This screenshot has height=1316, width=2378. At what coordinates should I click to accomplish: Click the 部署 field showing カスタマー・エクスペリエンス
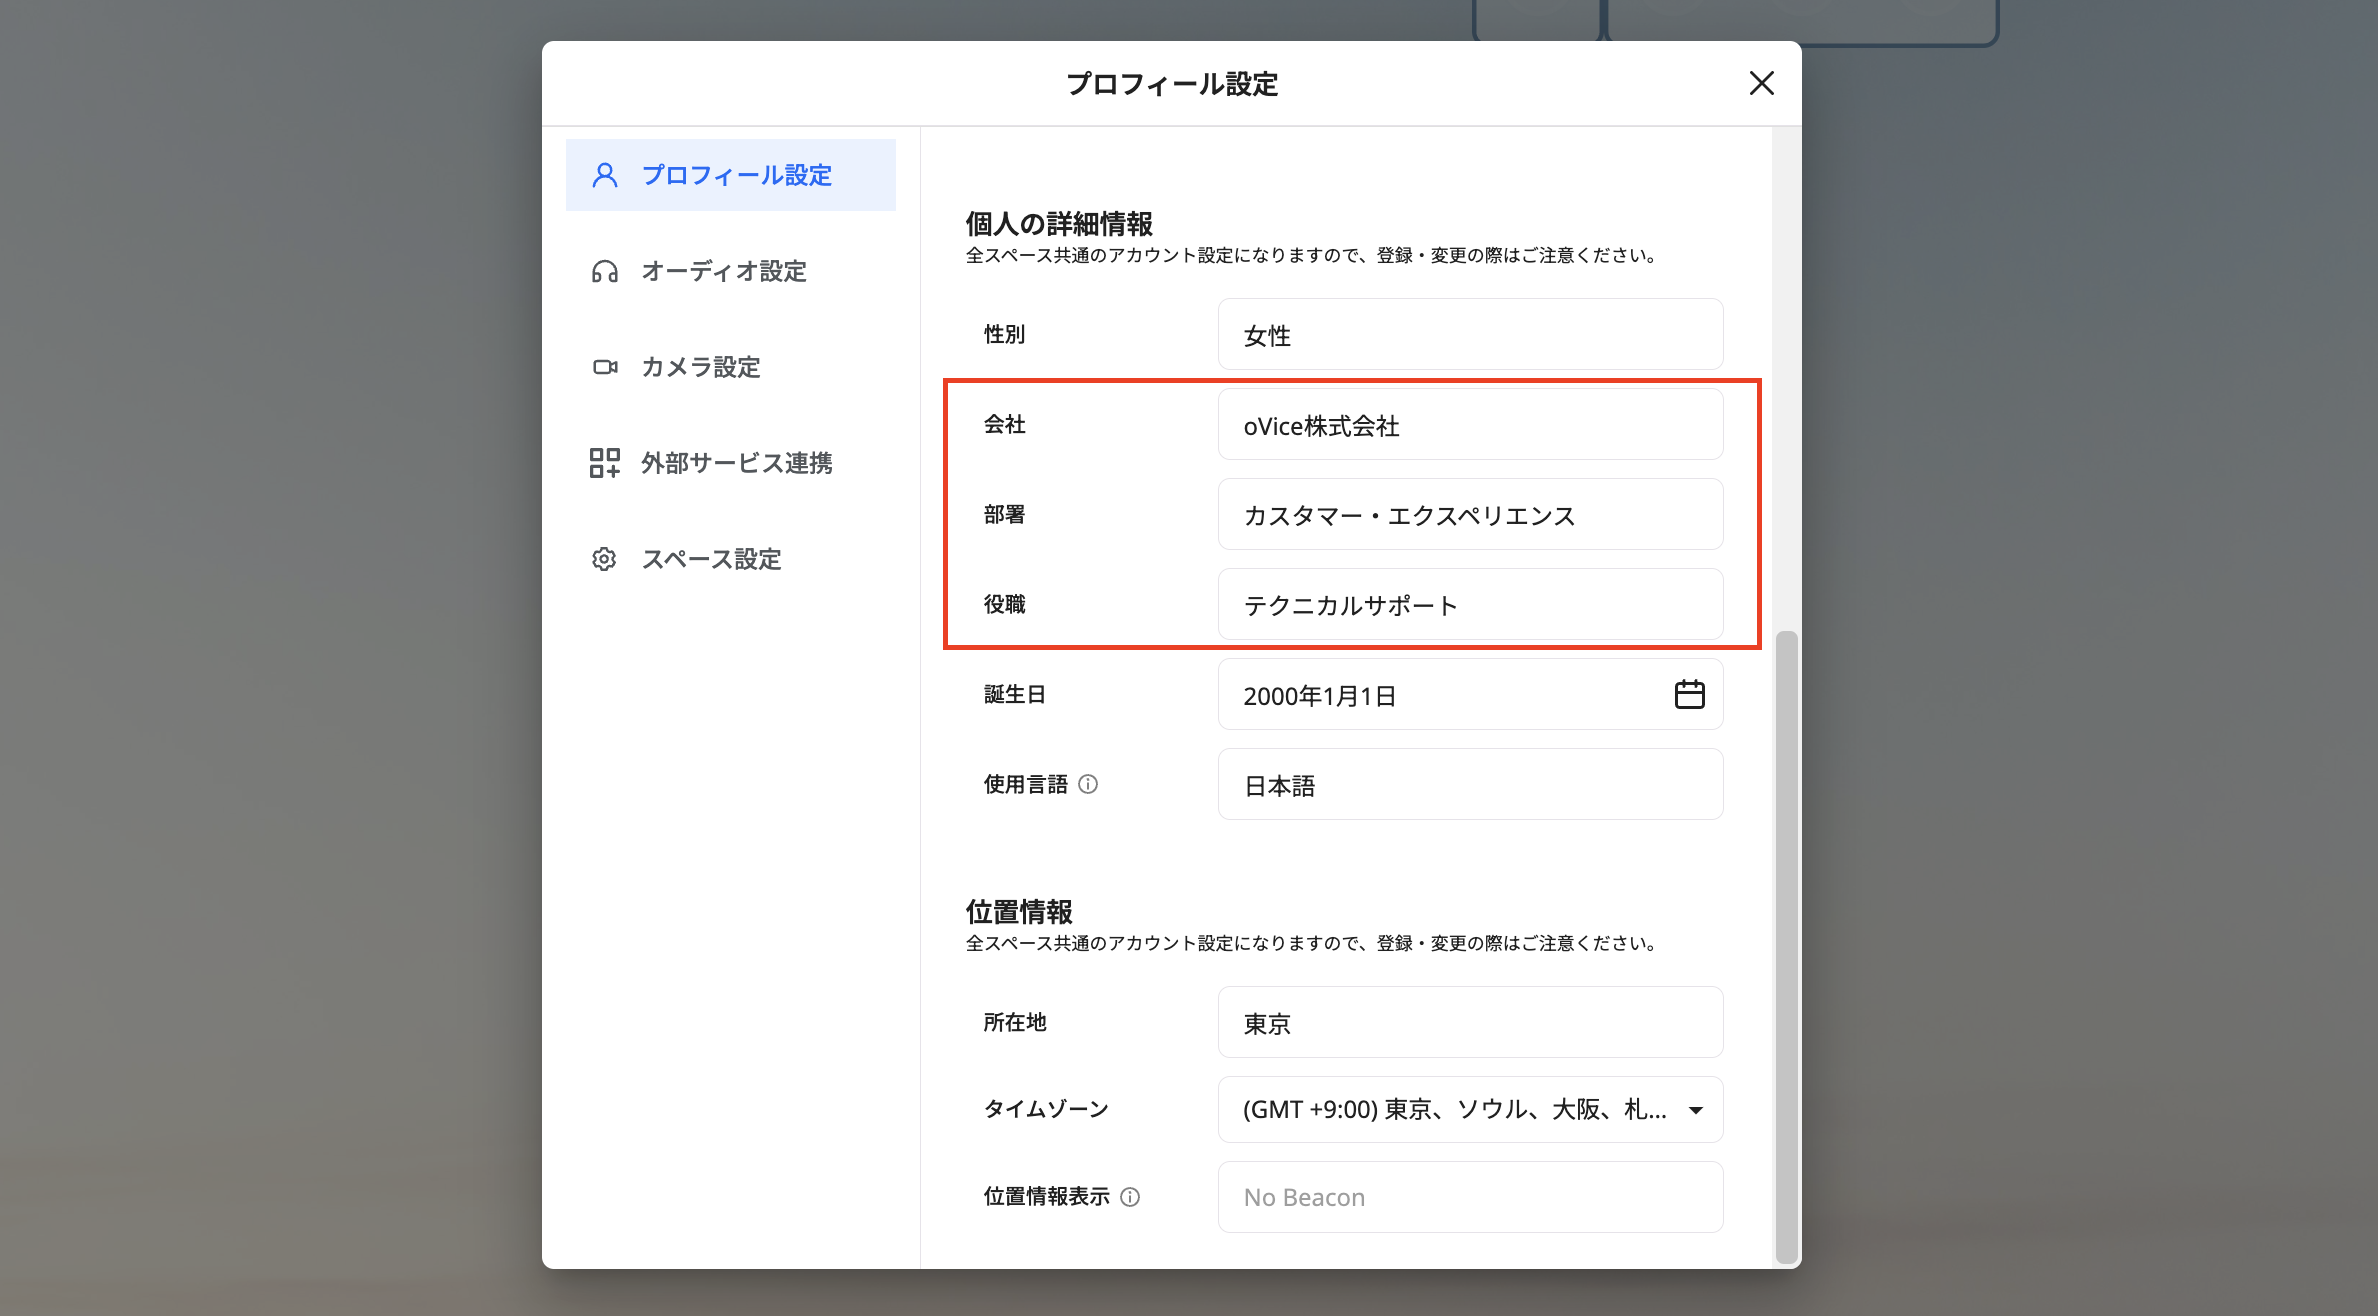pos(1470,514)
